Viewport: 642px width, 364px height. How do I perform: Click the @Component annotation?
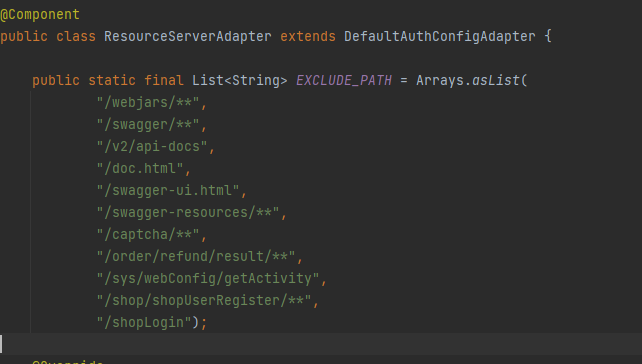pos(40,15)
